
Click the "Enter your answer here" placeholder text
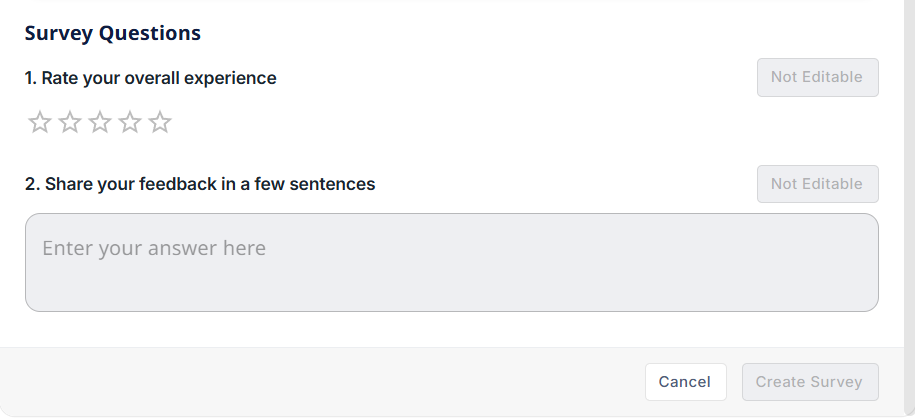tap(154, 248)
